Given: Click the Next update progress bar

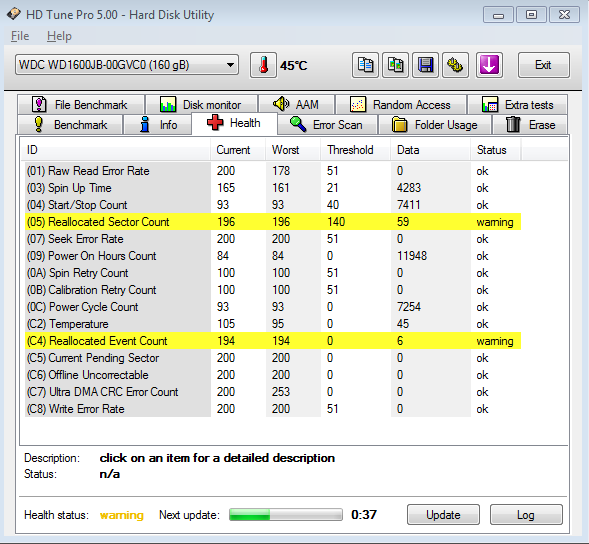Looking at the screenshot, I should click(x=286, y=514).
